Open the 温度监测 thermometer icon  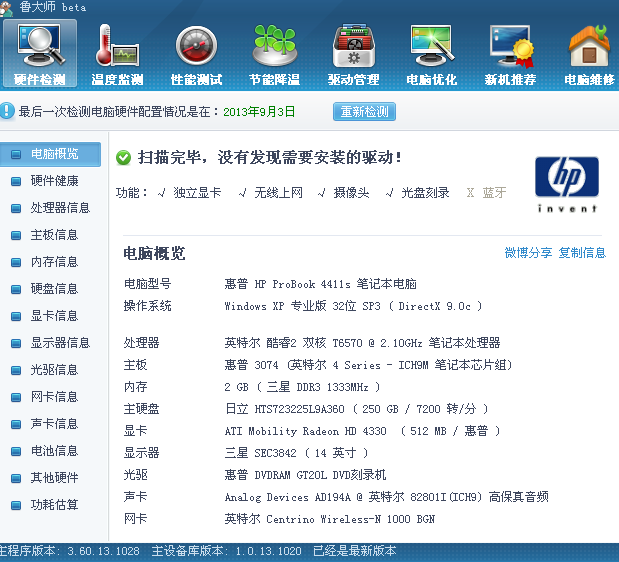click(117, 53)
